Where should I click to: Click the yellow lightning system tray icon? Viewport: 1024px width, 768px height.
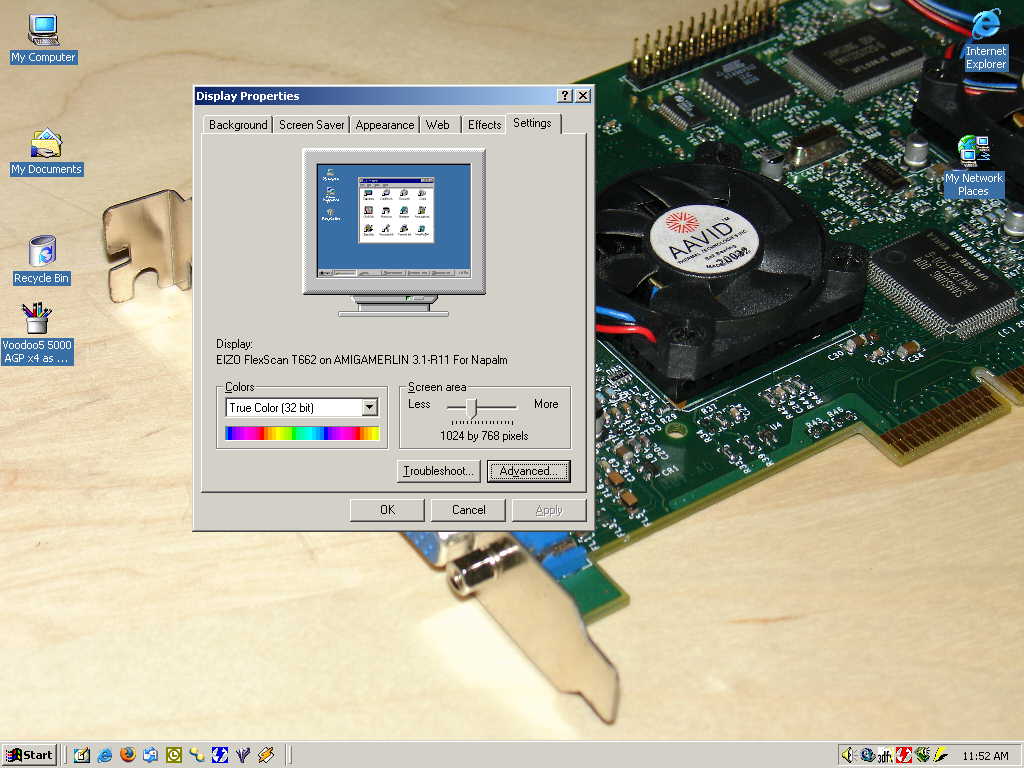pyautogui.click(x=940, y=755)
